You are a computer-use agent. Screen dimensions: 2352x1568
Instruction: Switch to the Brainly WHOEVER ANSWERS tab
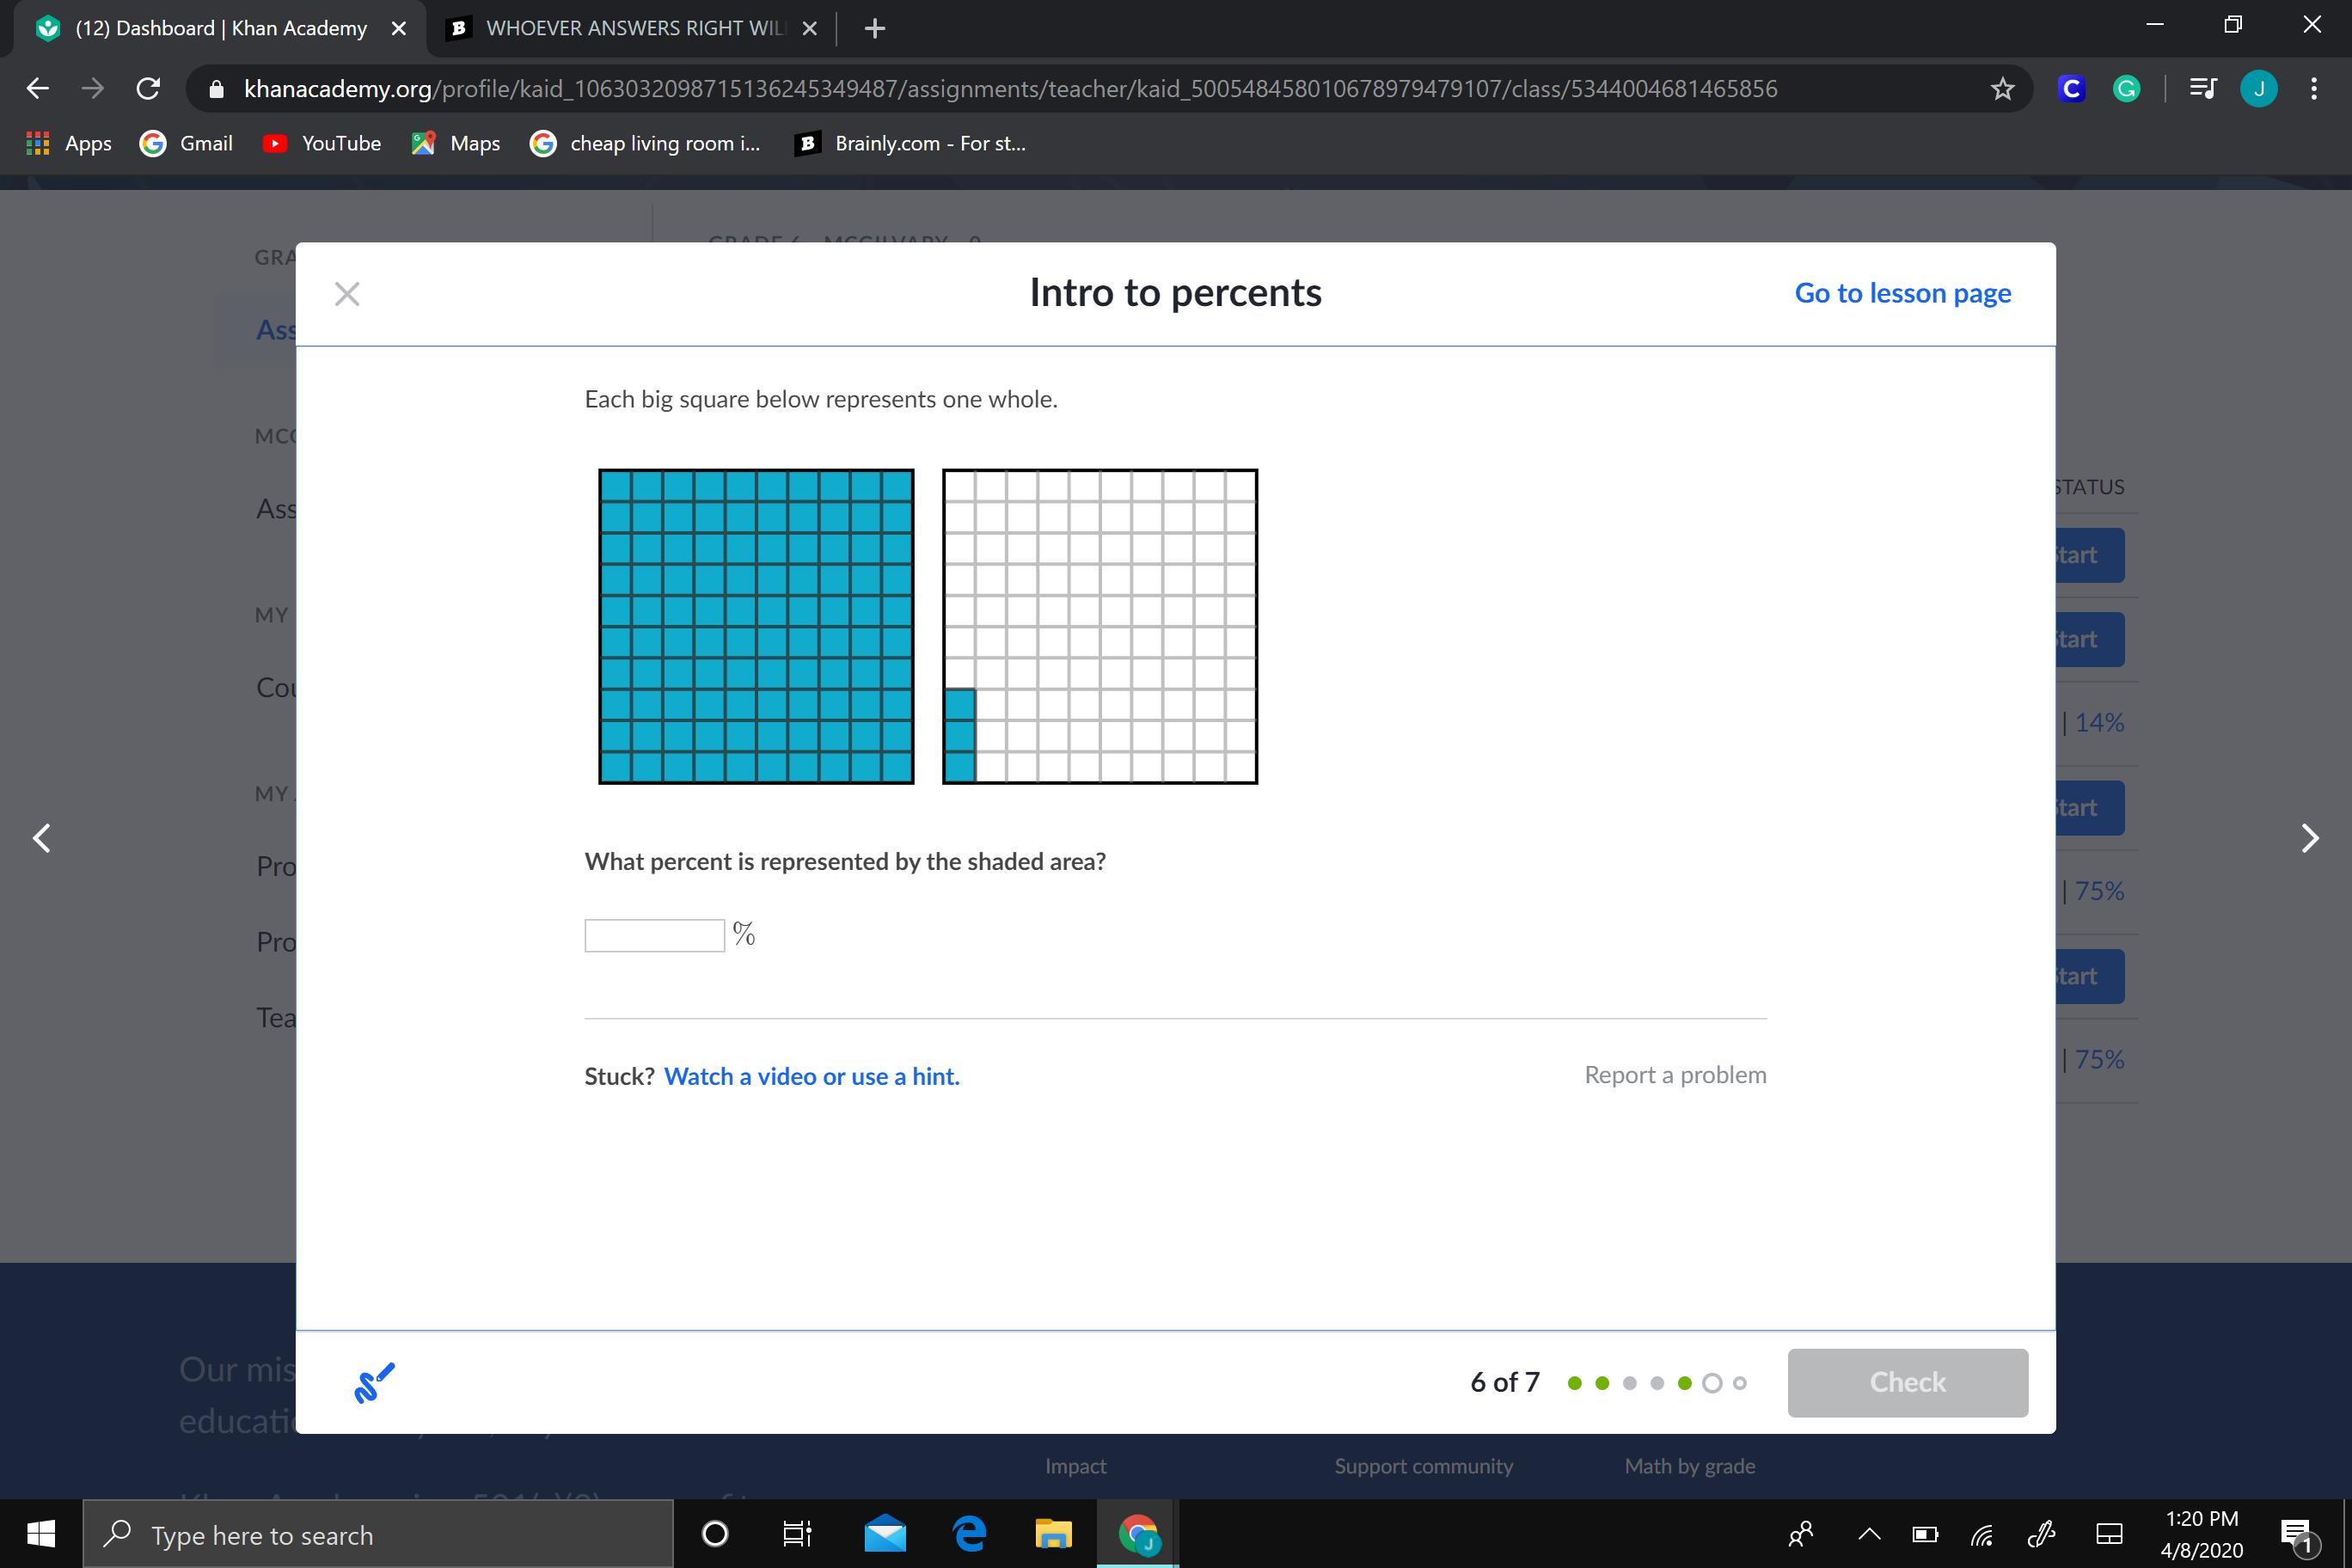[630, 28]
